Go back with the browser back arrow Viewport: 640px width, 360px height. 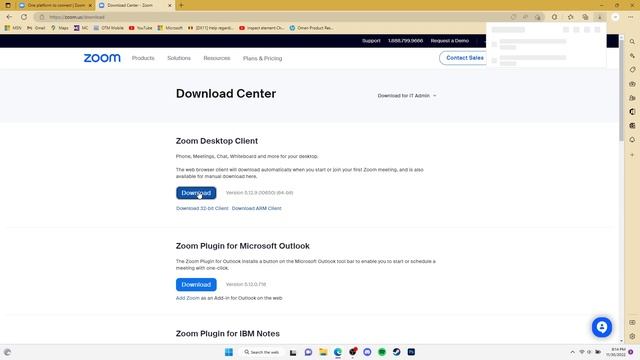9,17
